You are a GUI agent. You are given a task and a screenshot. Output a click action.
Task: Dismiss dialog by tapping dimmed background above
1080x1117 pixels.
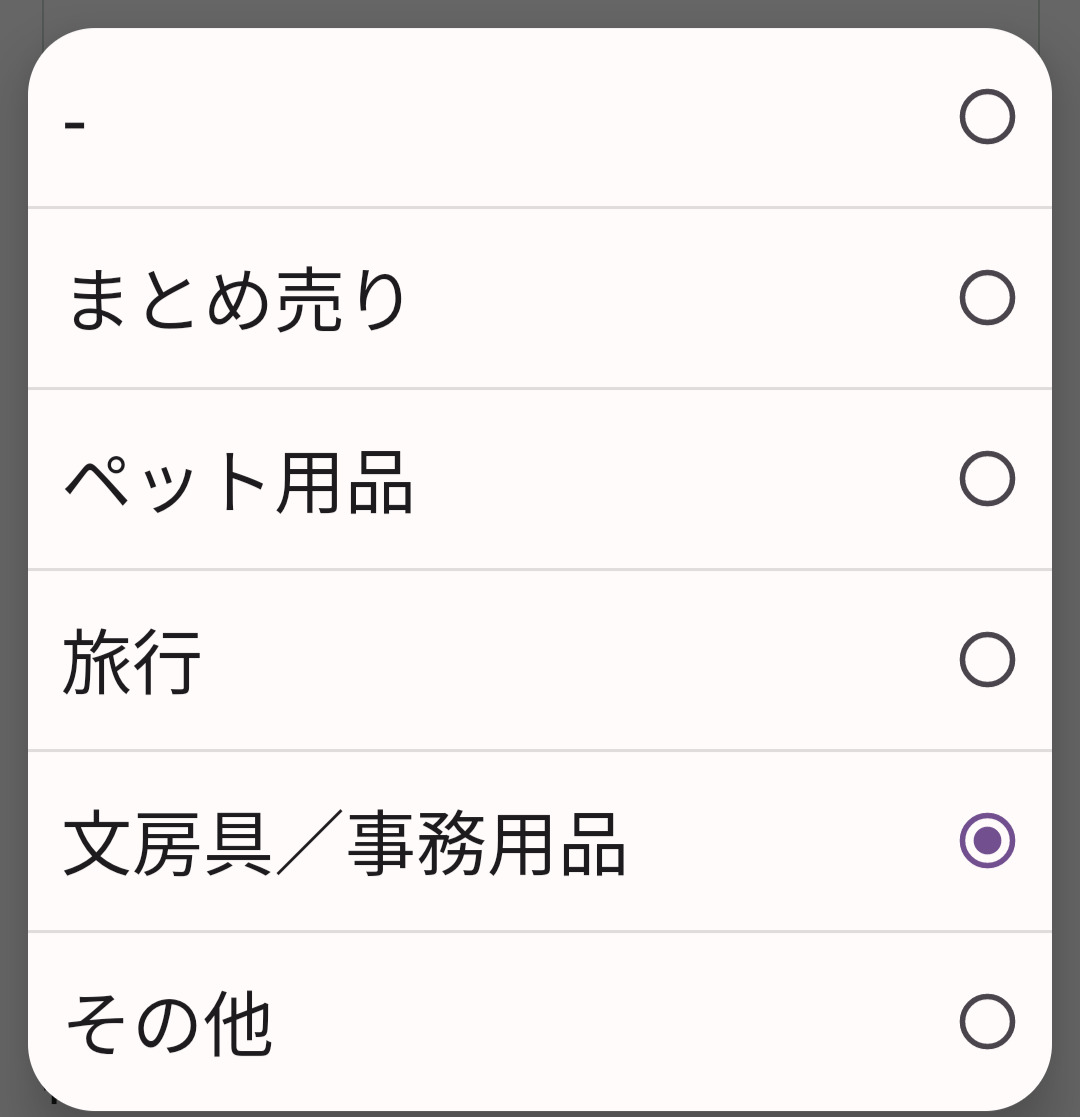click(540, 12)
